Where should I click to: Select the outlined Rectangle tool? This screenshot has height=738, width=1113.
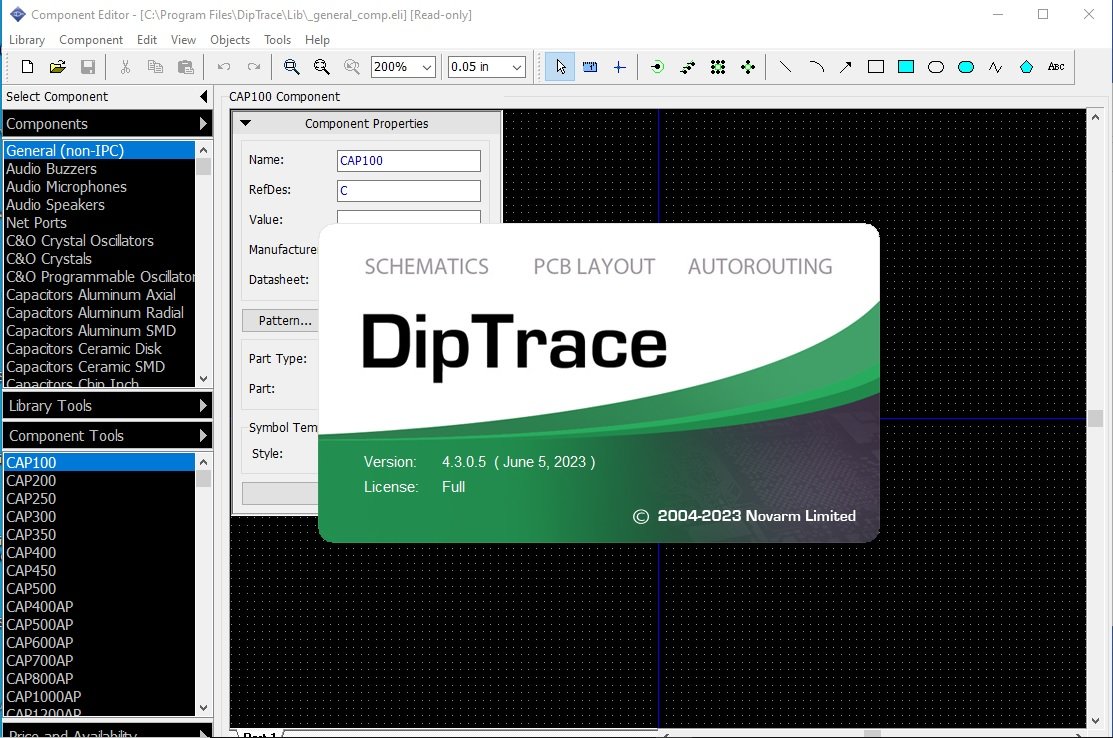point(876,67)
